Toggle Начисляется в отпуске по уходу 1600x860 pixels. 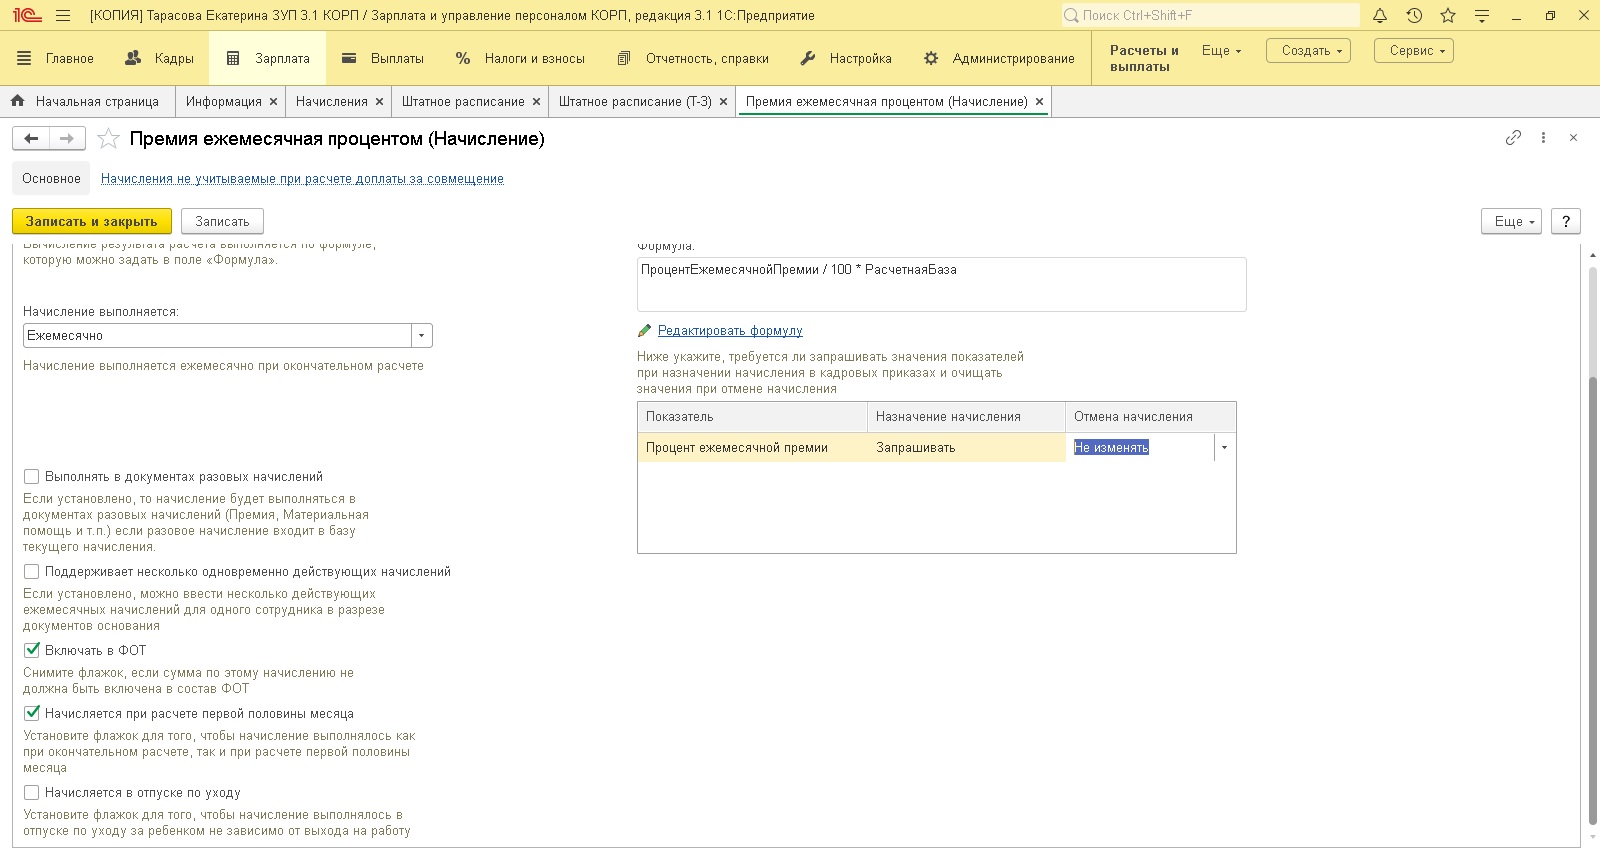32,793
